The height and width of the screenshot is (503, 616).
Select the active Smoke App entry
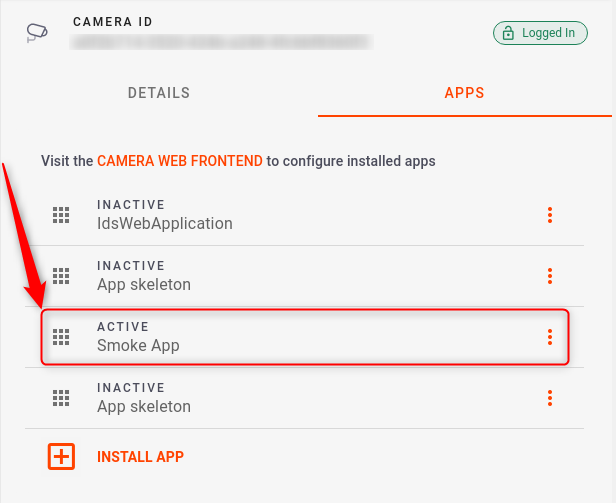pos(304,337)
